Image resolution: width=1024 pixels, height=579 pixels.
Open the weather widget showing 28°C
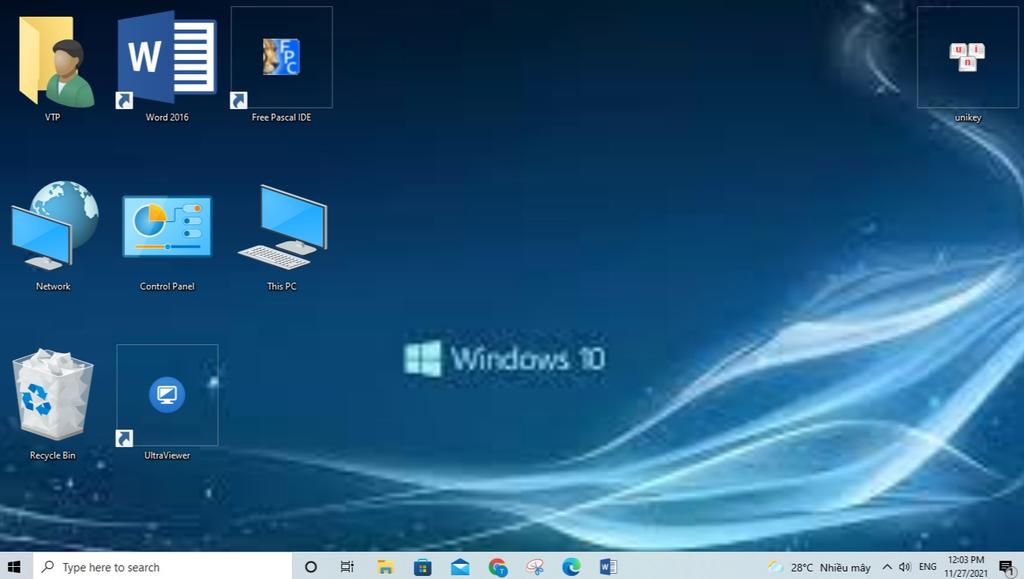pos(819,567)
